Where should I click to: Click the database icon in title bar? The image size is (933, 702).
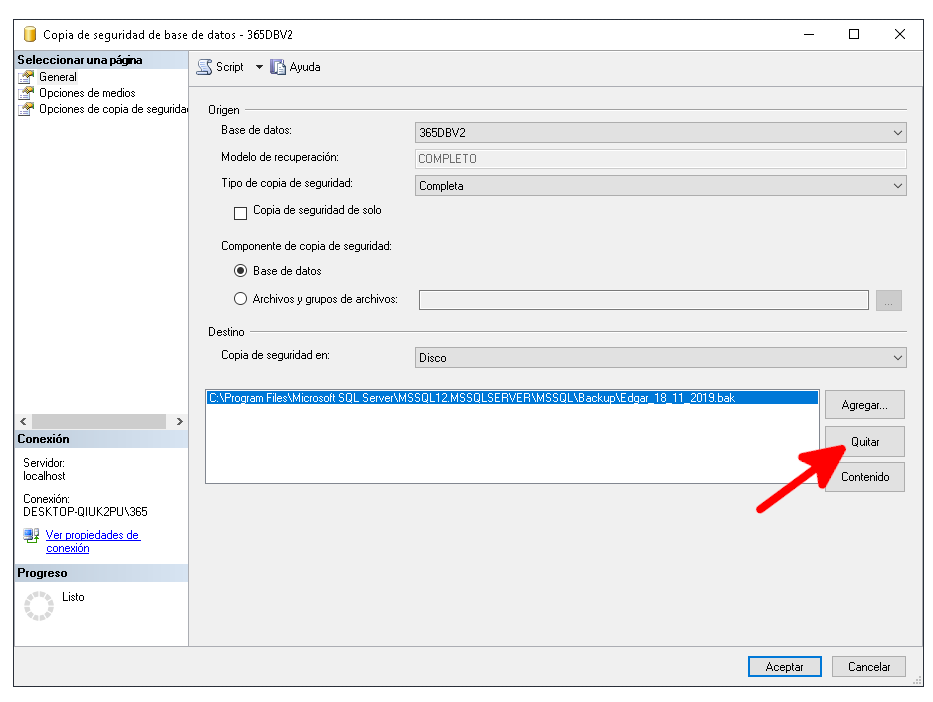pyautogui.click(x=30, y=34)
